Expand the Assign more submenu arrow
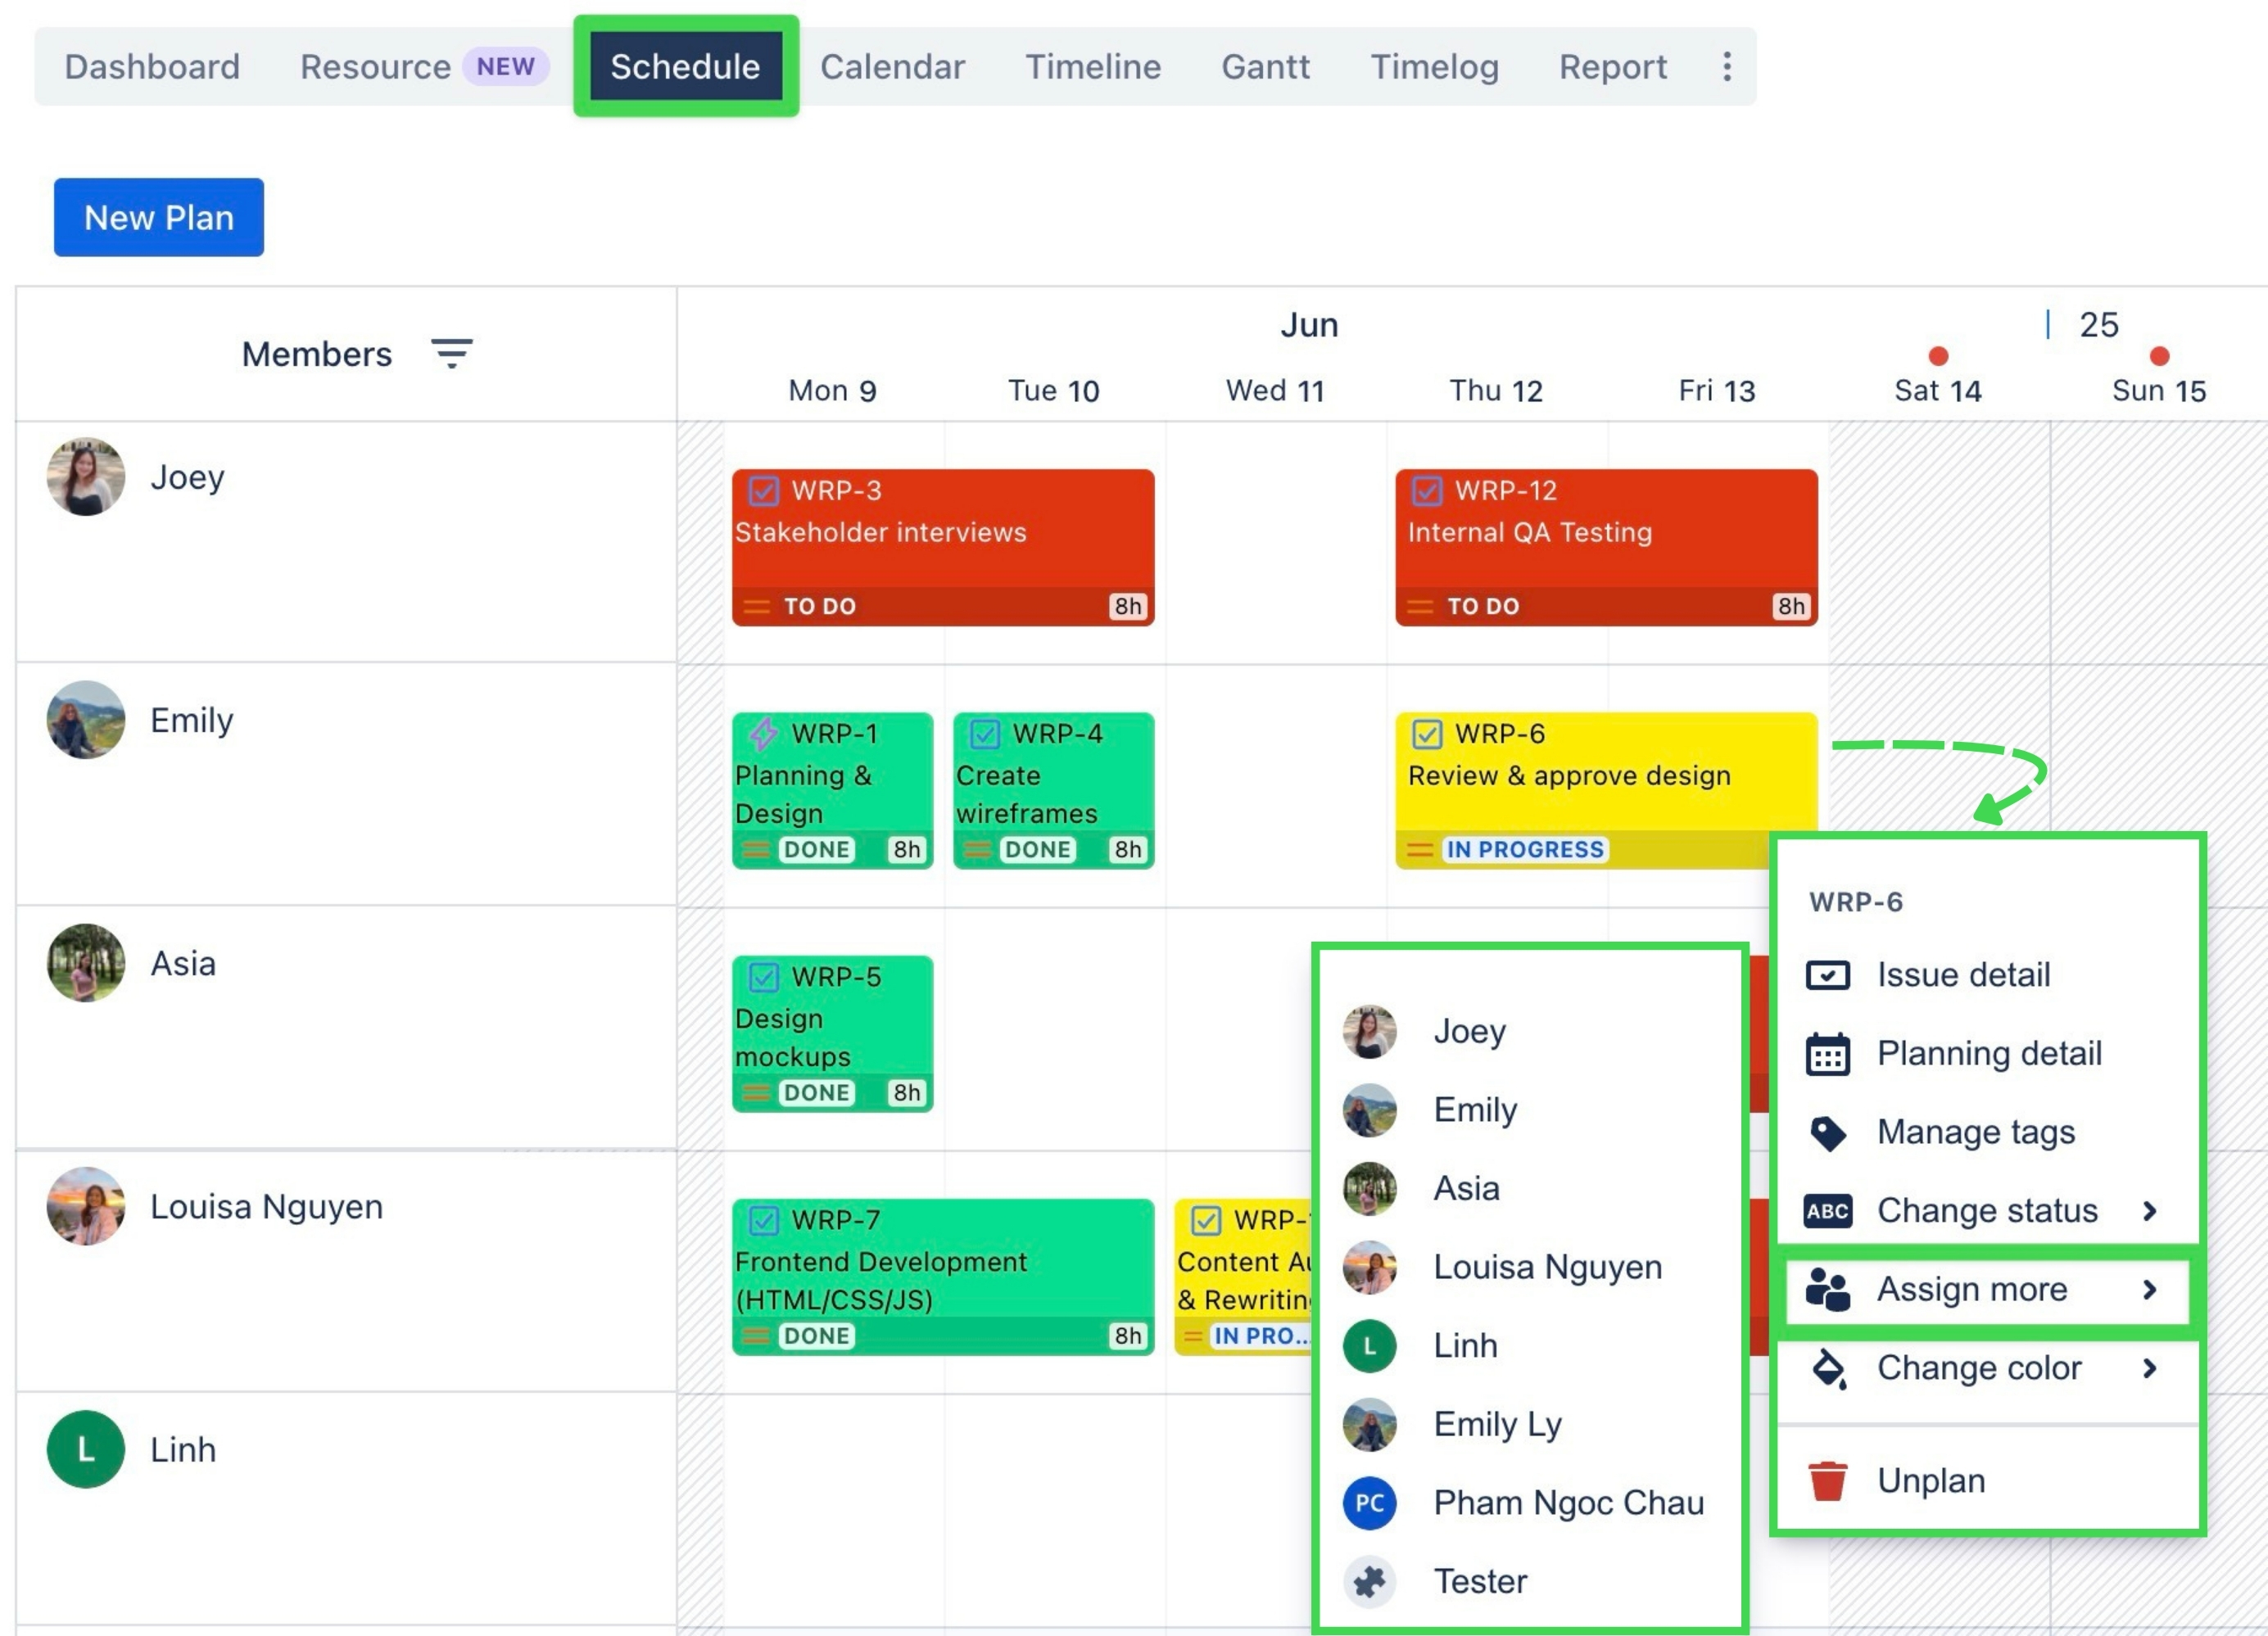This screenshot has height=1636, width=2268. point(2151,1290)
